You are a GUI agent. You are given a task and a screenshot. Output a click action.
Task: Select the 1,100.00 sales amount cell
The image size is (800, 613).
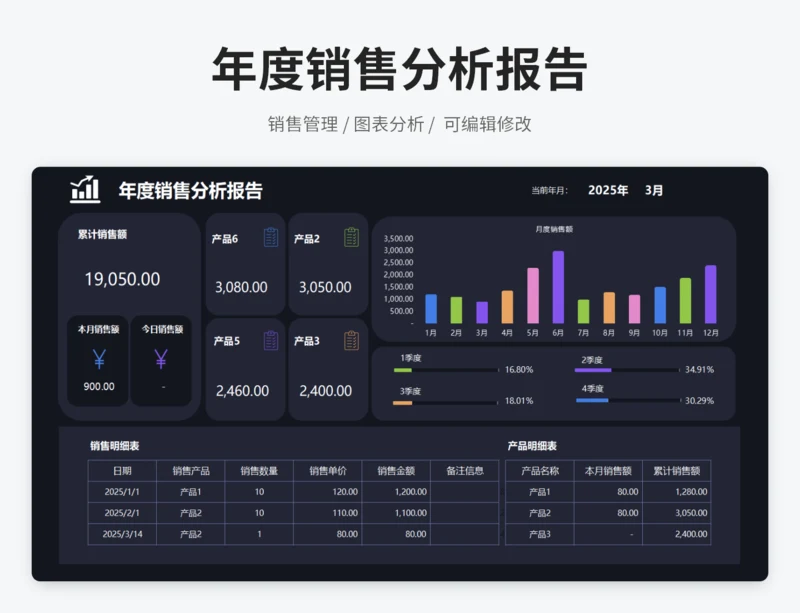coord(396,513)
